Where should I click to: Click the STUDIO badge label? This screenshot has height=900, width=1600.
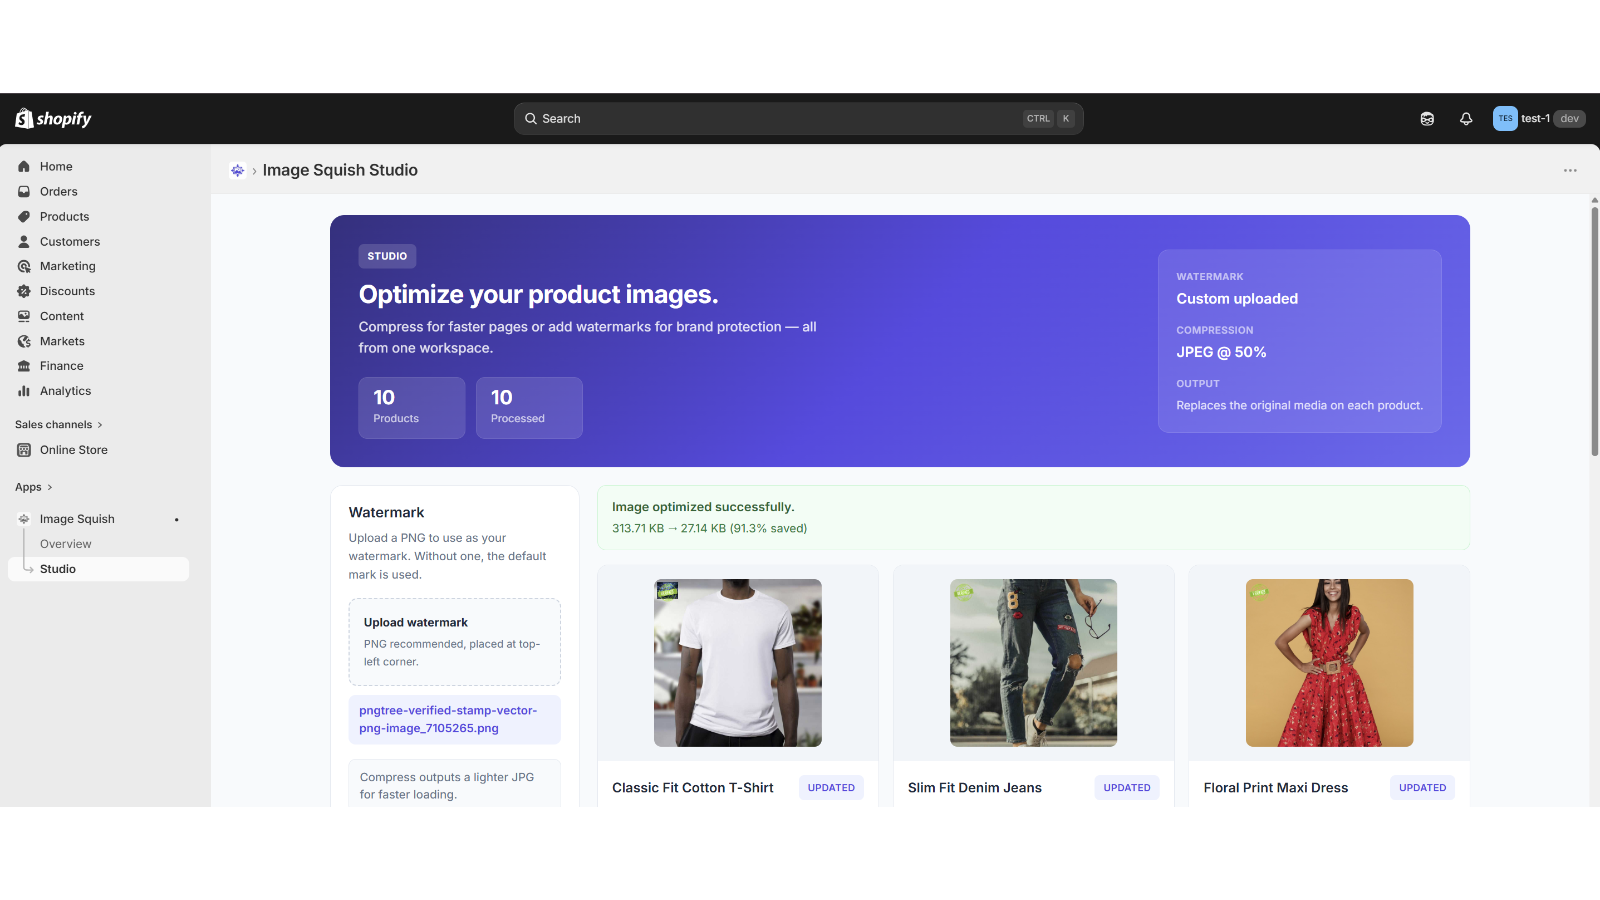pyautogui.click(x=387, y=257)
